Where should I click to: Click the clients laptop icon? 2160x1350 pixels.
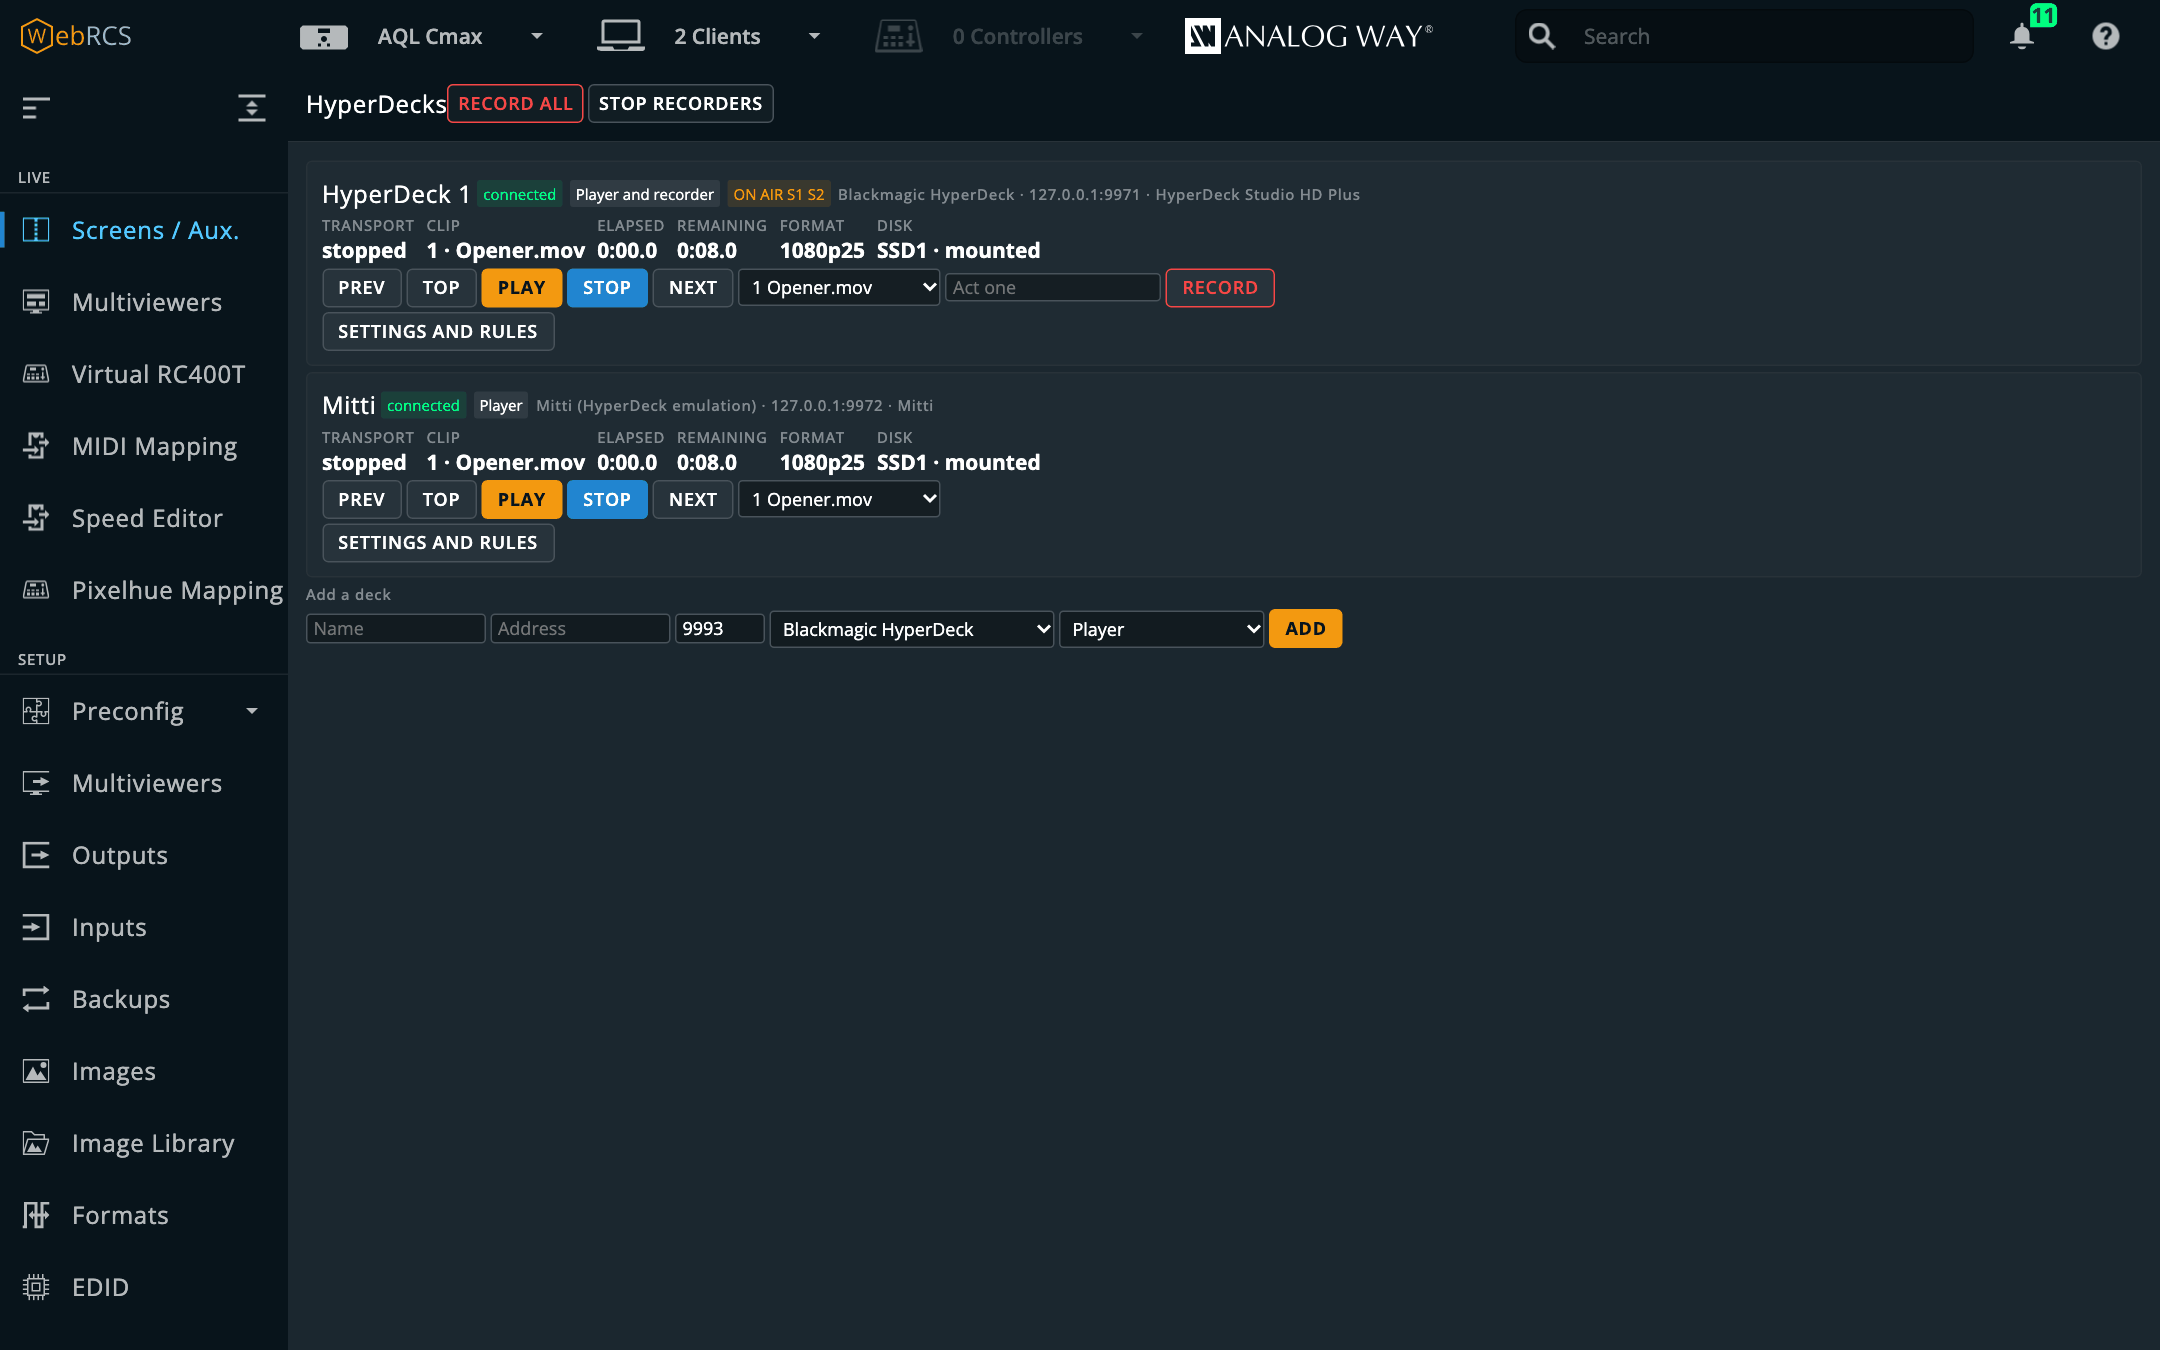click(x=621, y=36)
